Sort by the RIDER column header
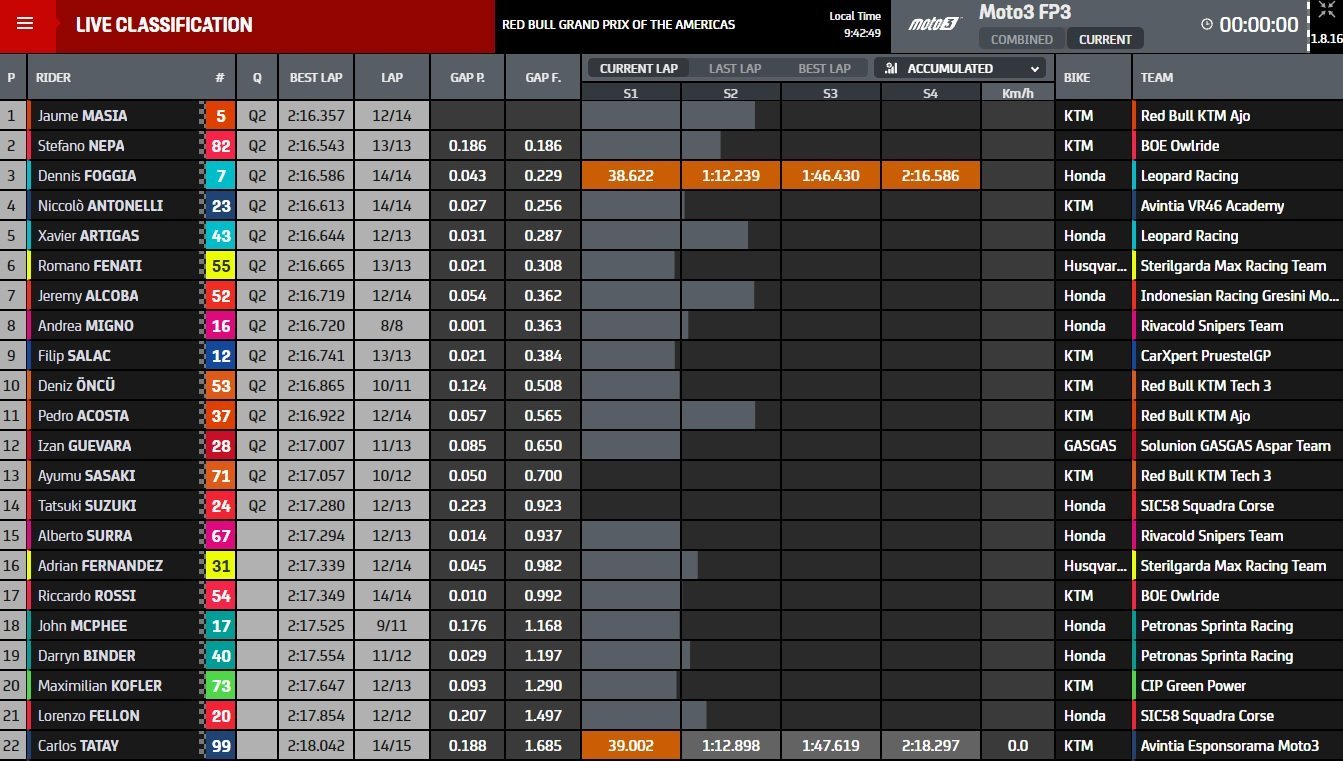 (53, 77)
